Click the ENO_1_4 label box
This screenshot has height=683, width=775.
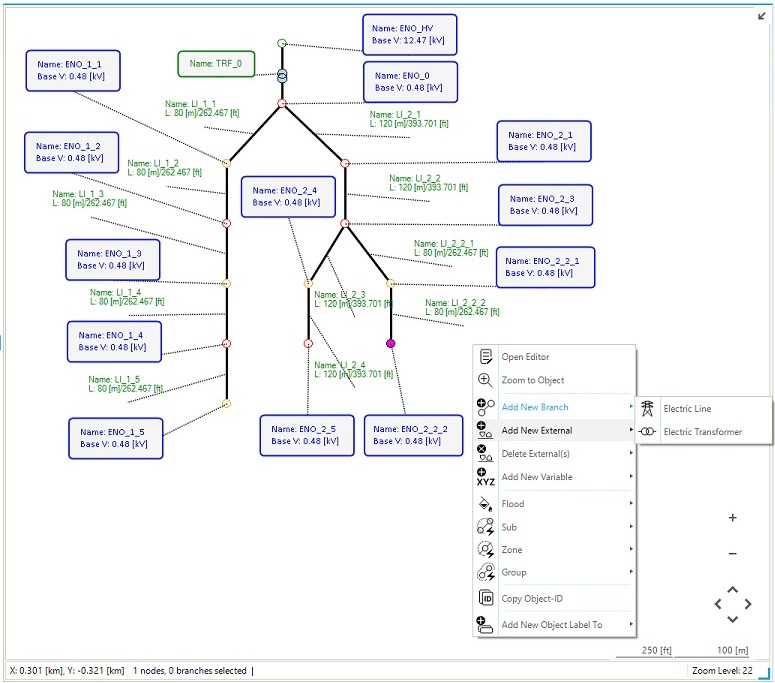pyautogui.click(x=114, y=341)
